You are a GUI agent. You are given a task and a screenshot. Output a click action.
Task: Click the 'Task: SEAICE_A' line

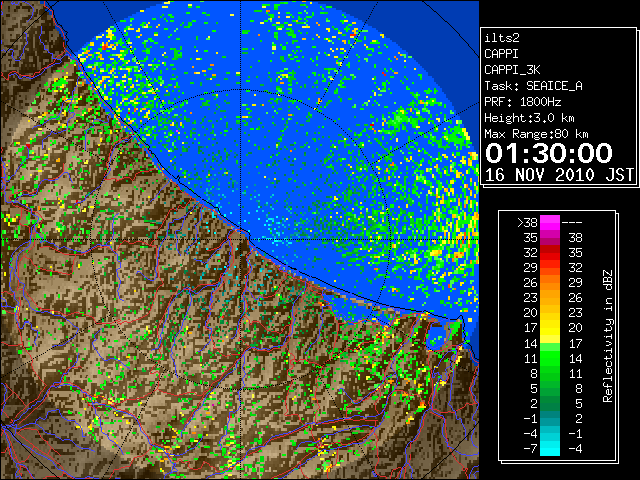pyautogui.click(x=533, y=86)
